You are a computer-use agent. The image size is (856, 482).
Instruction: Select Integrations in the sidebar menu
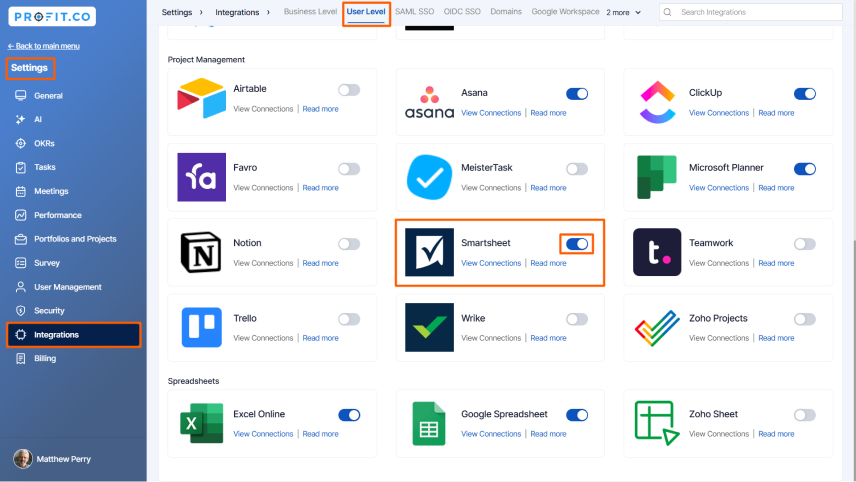pos(74,335)
